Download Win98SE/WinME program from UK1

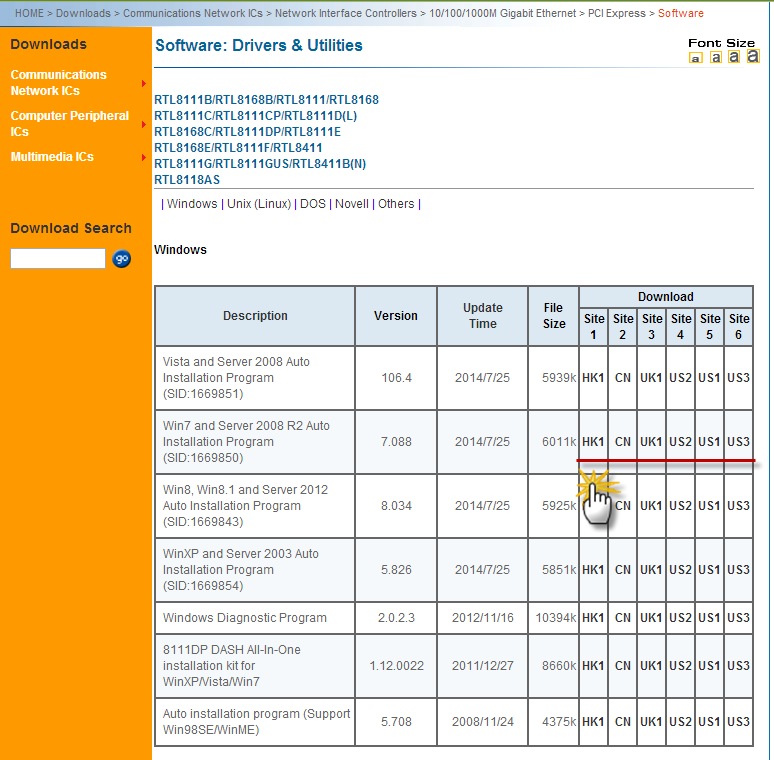point(651,722)
